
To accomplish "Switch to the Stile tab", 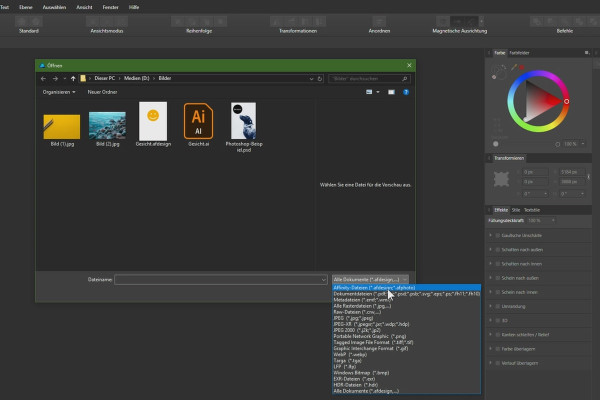I will click(516, 210).
